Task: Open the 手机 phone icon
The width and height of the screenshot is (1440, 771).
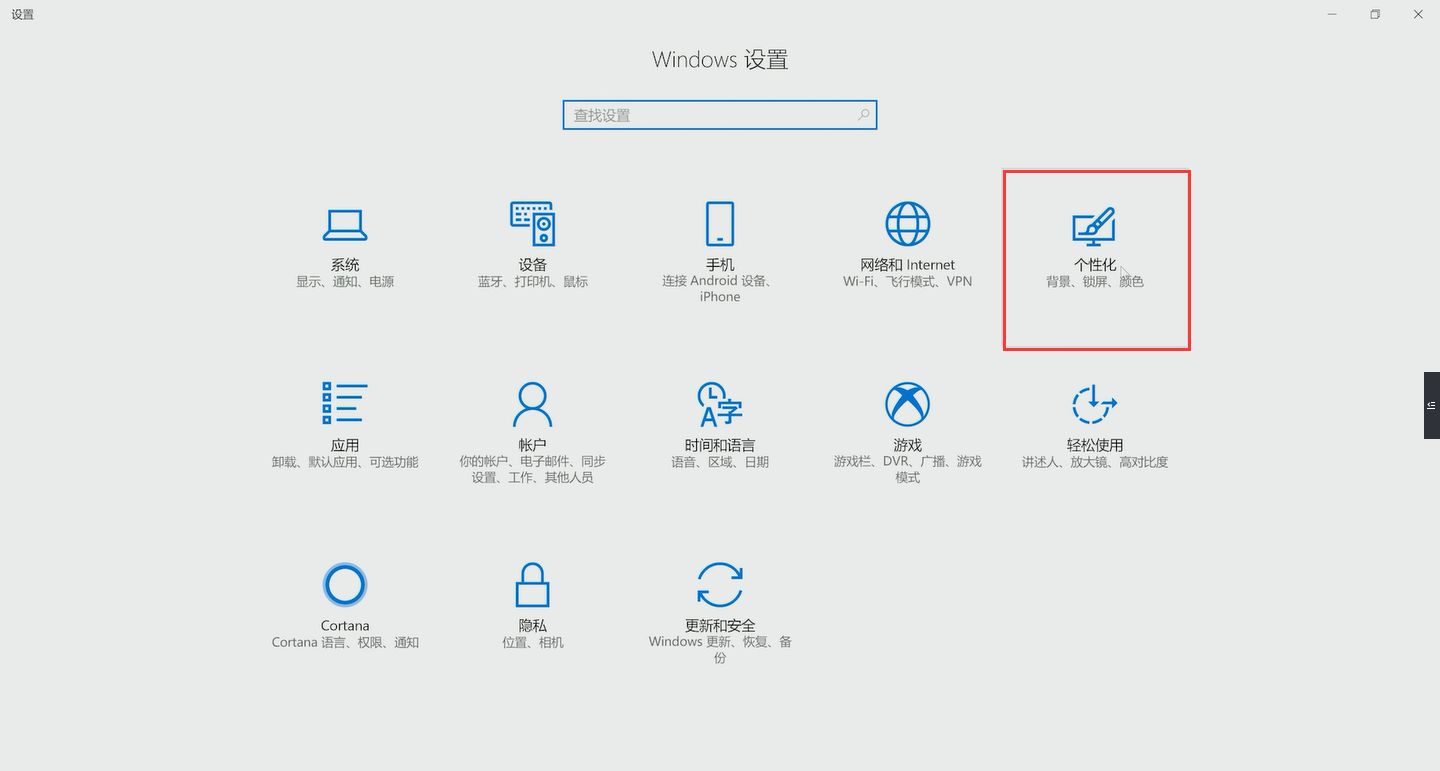Action: [x=720, y=224]
